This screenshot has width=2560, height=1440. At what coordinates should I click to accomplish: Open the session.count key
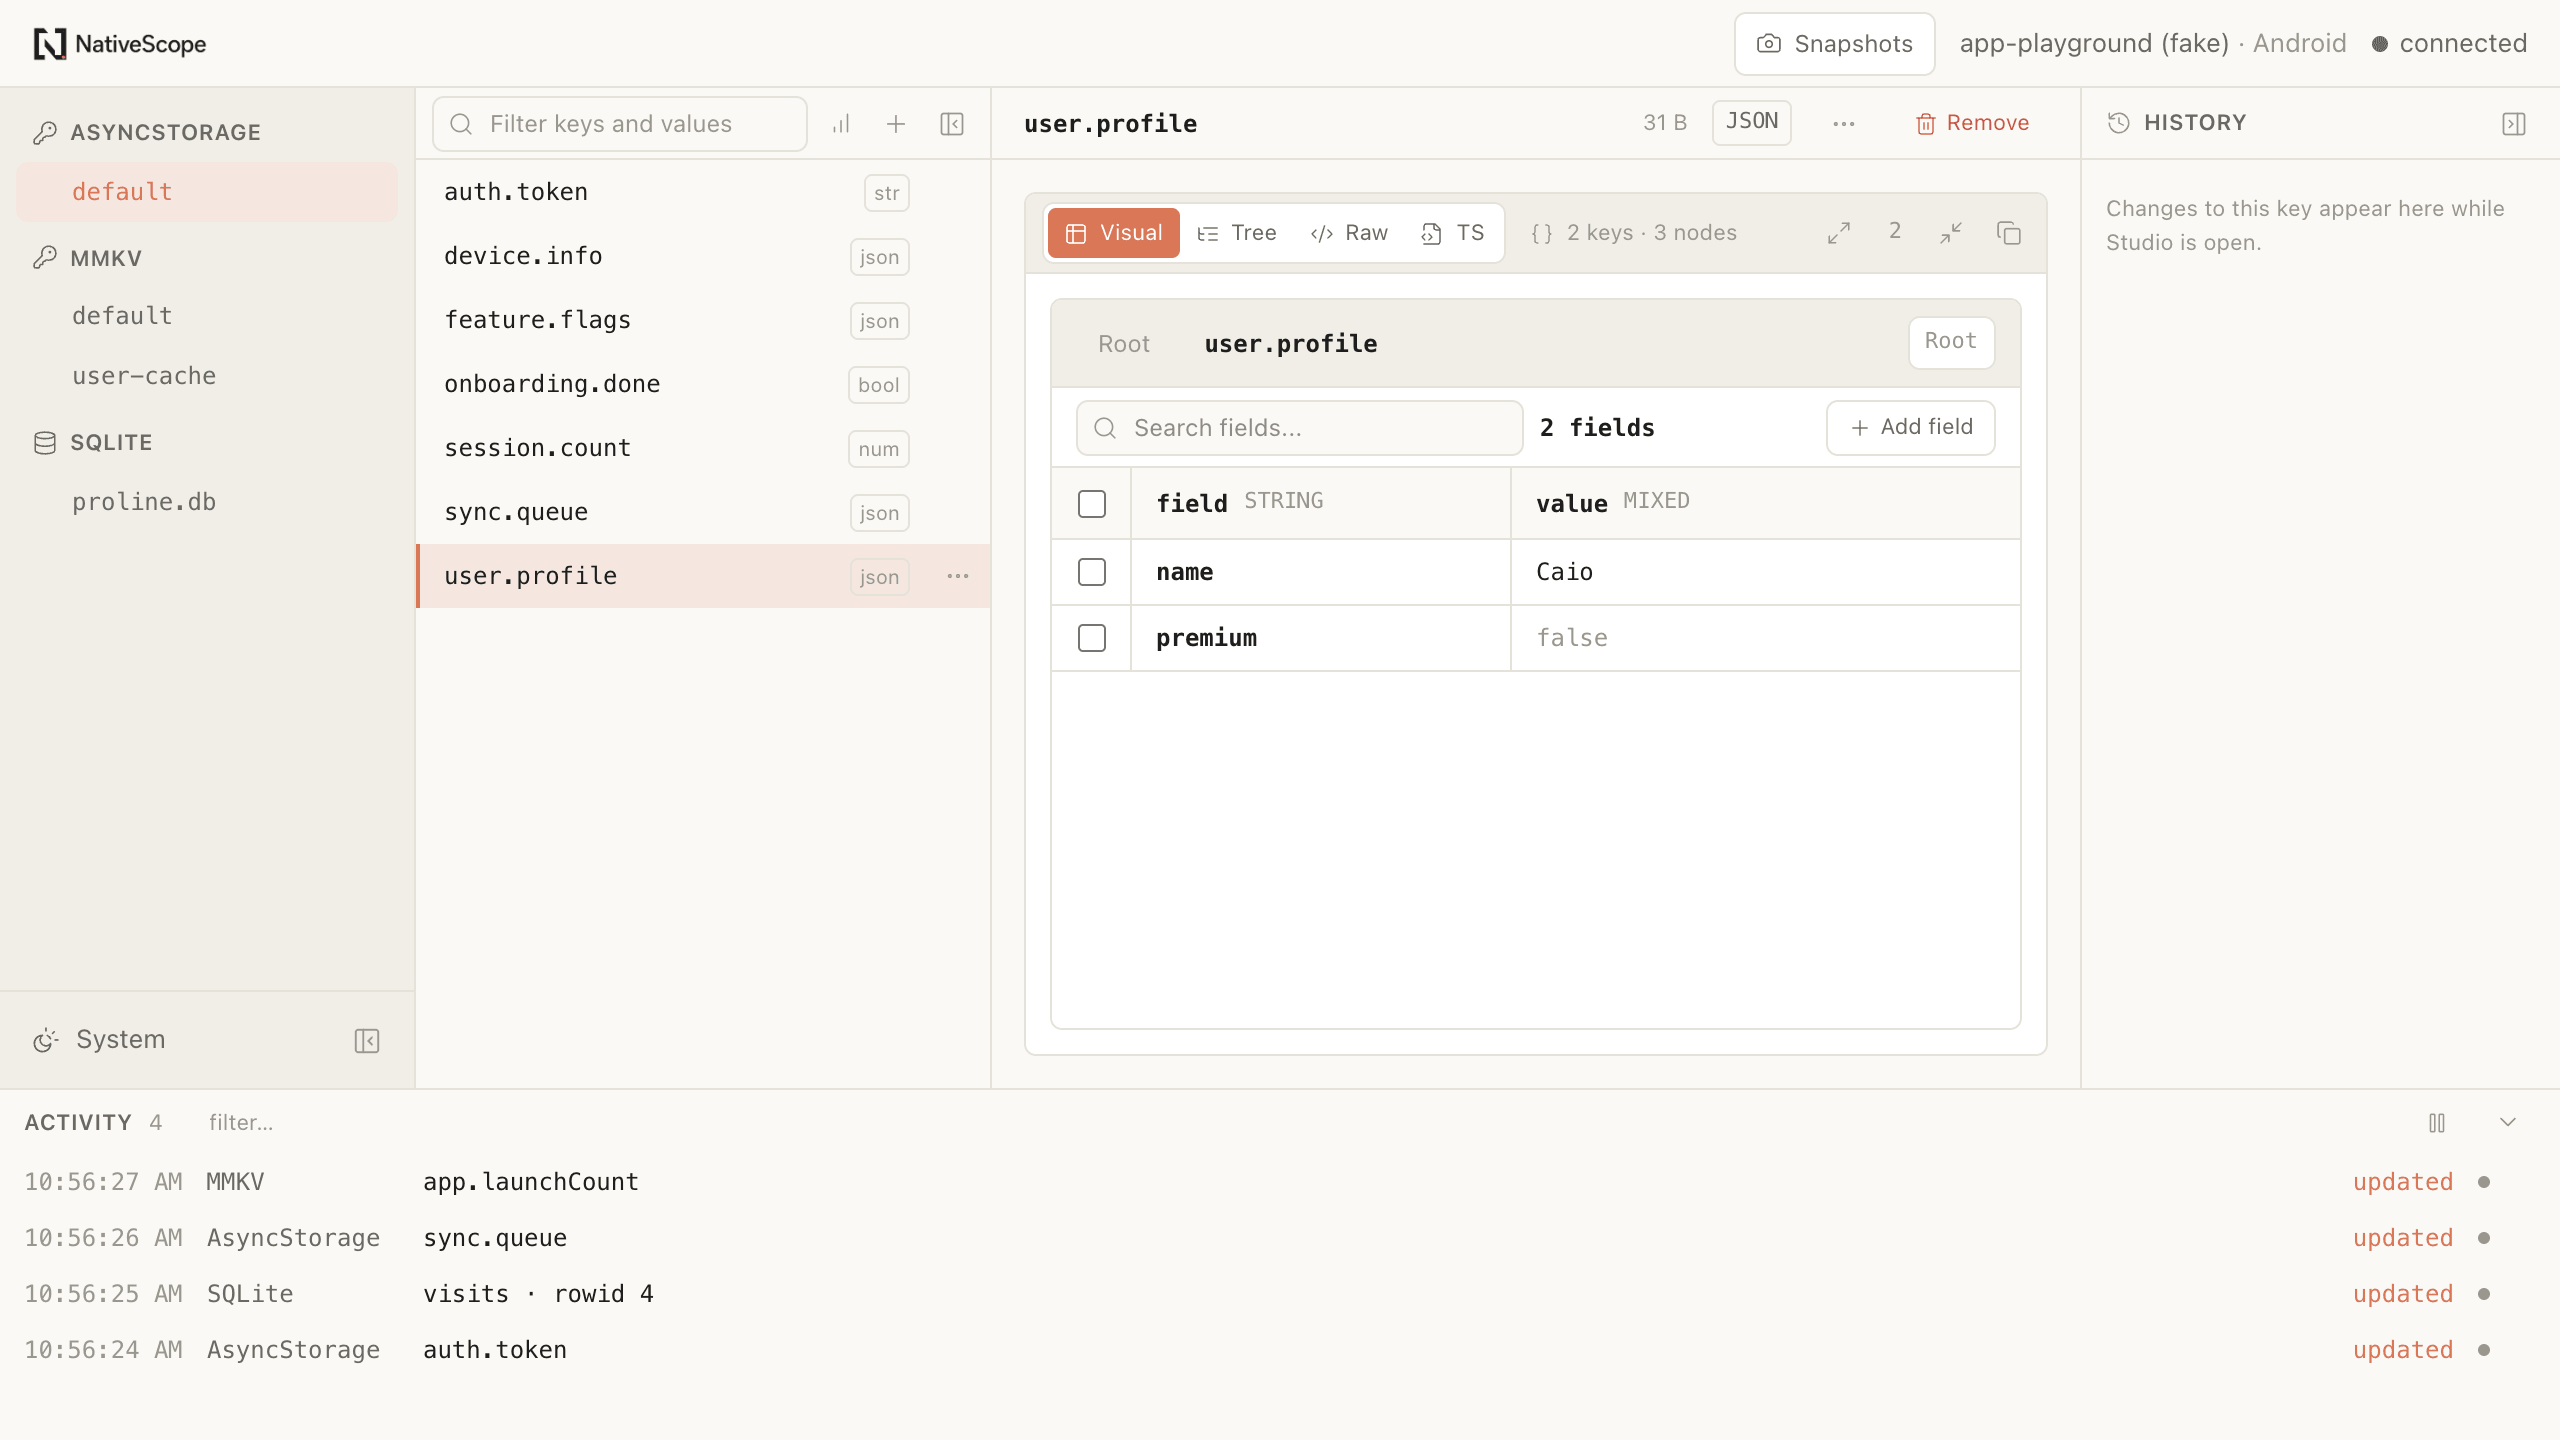(x=703, y=448)
